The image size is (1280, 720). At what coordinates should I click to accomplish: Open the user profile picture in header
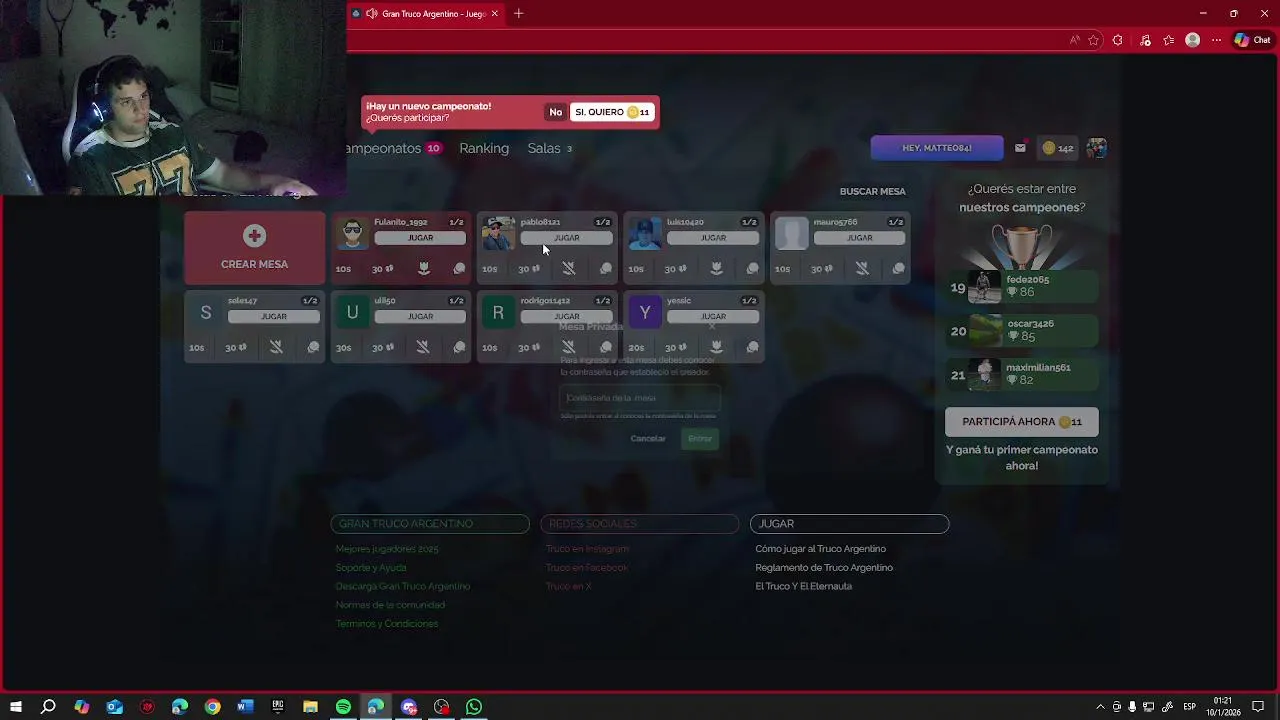[x=1096, y=148]
